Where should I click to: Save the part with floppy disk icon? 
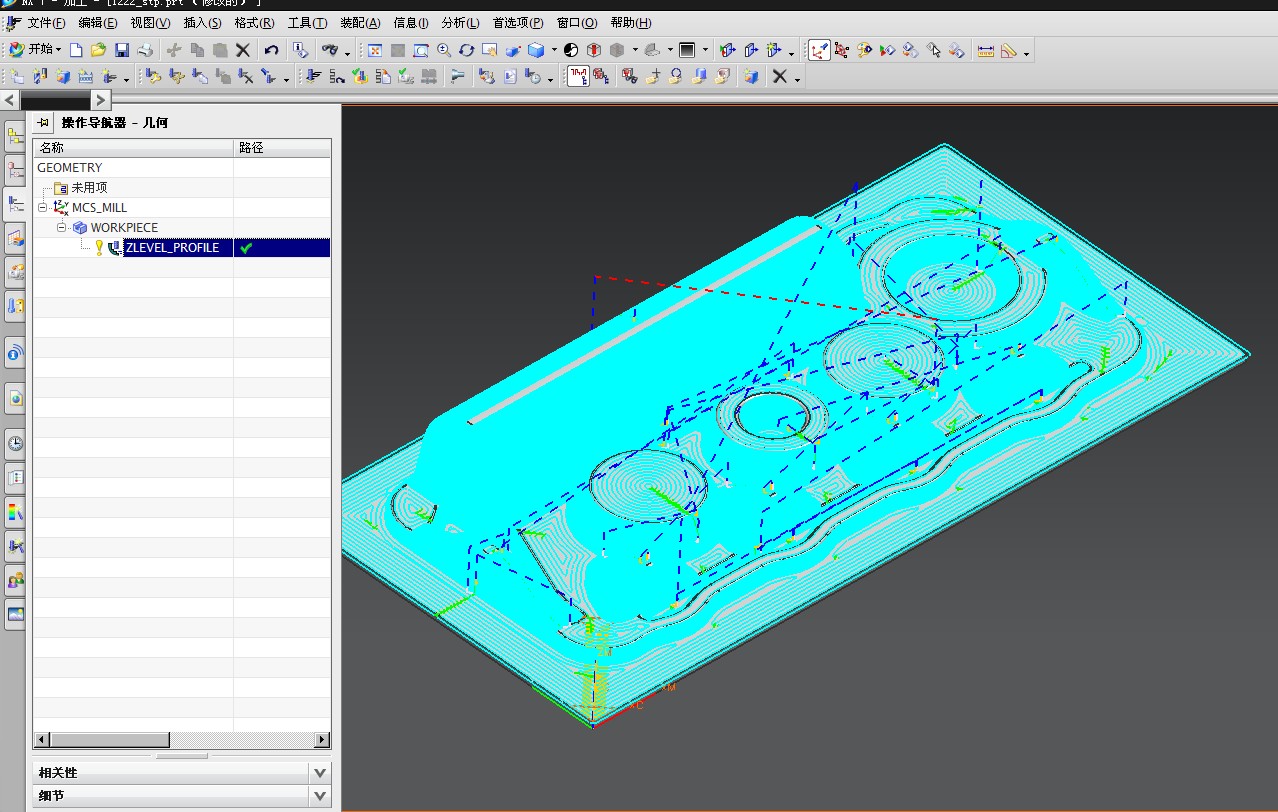[121, 49]
